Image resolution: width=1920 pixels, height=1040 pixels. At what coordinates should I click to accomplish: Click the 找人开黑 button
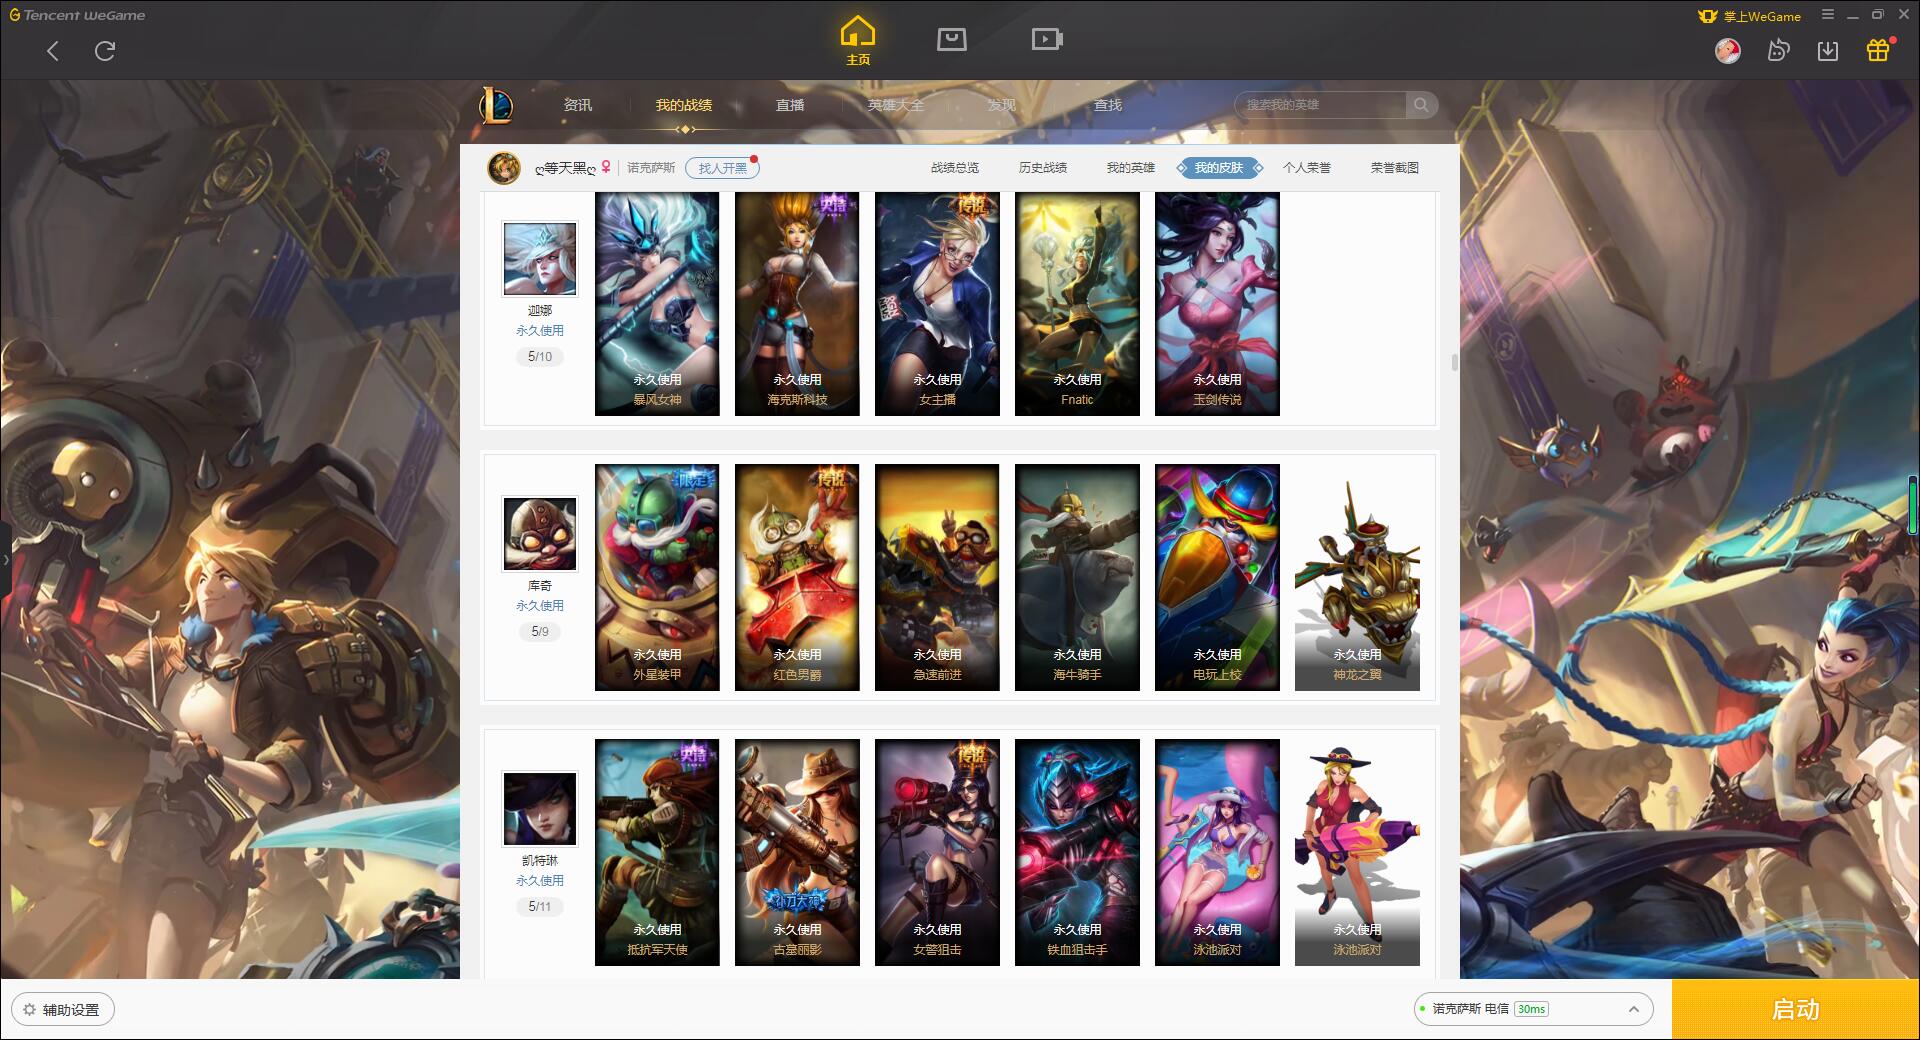coord(722,168)
